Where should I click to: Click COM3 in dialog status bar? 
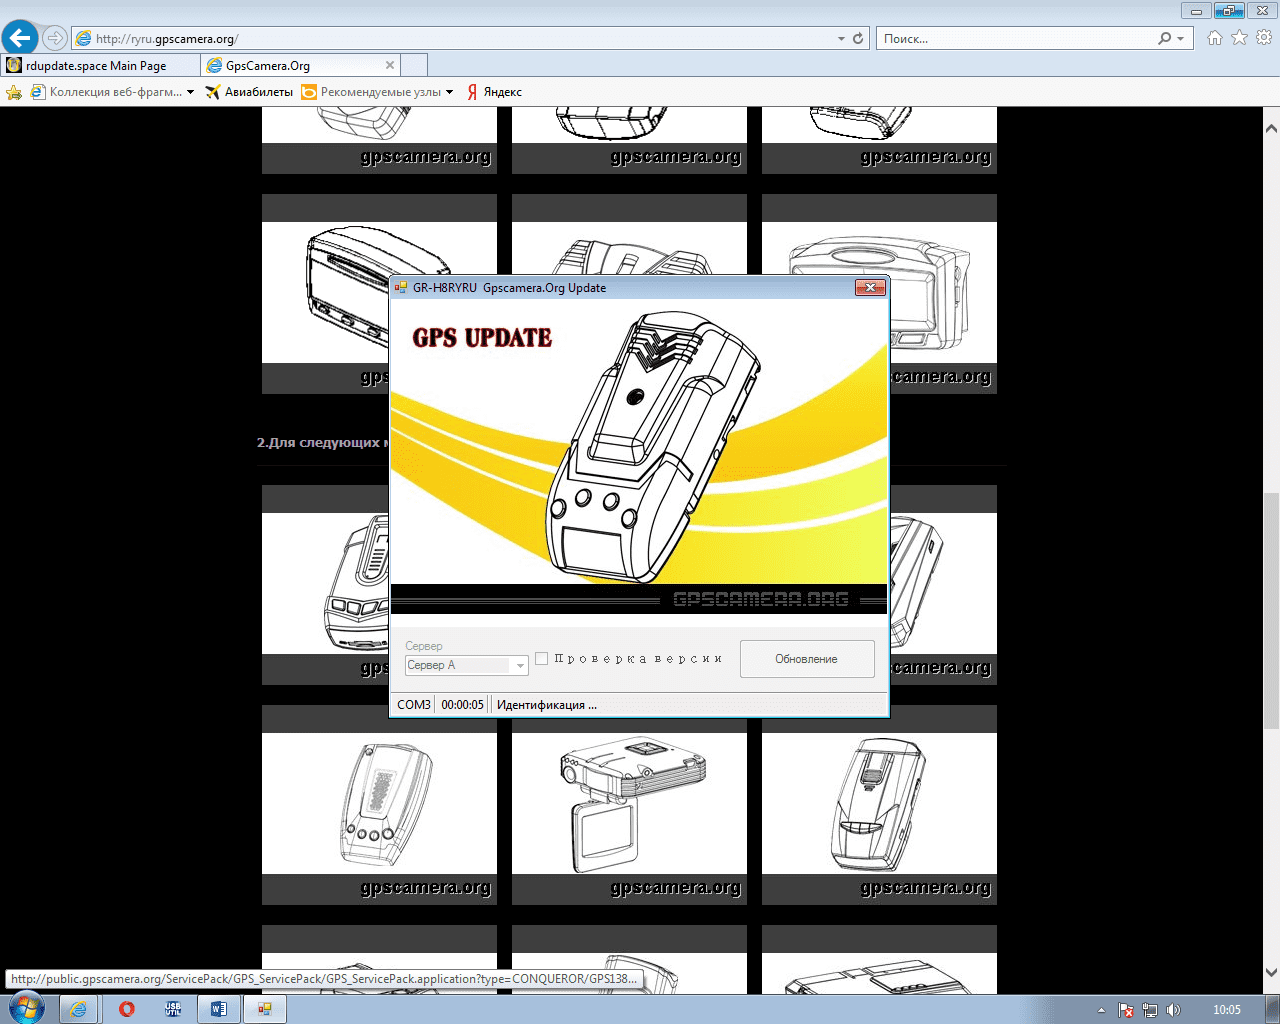(414, 705)
